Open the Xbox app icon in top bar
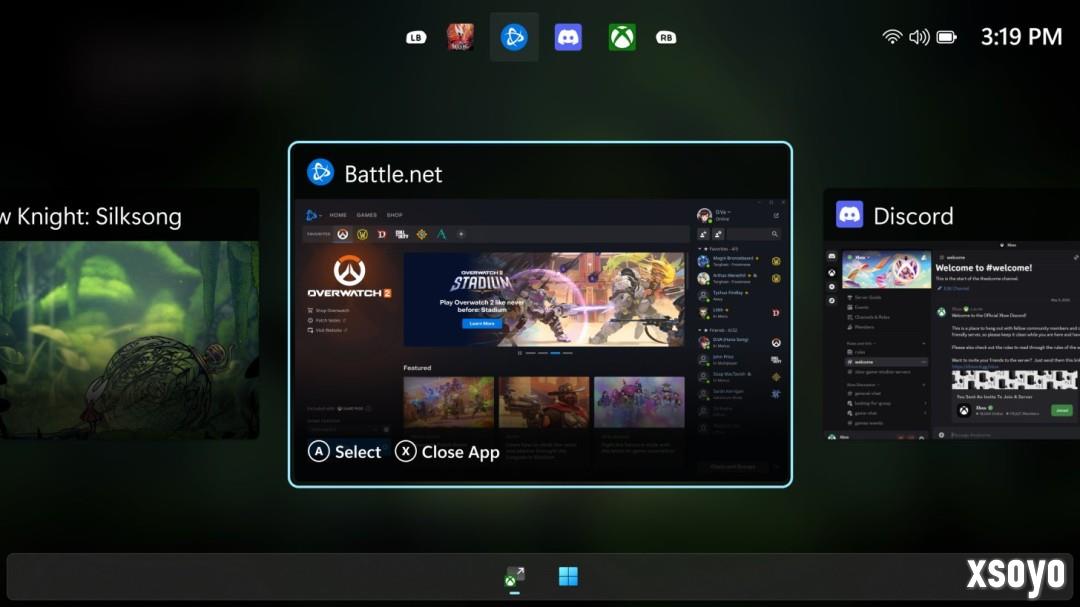The image size is (1080, 607). pos(622,38)
